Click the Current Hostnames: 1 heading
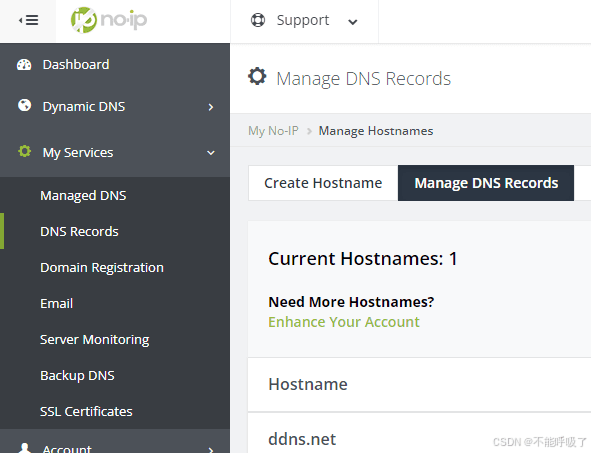This screenshot has height=453, width=591. [x=363, y=259]
